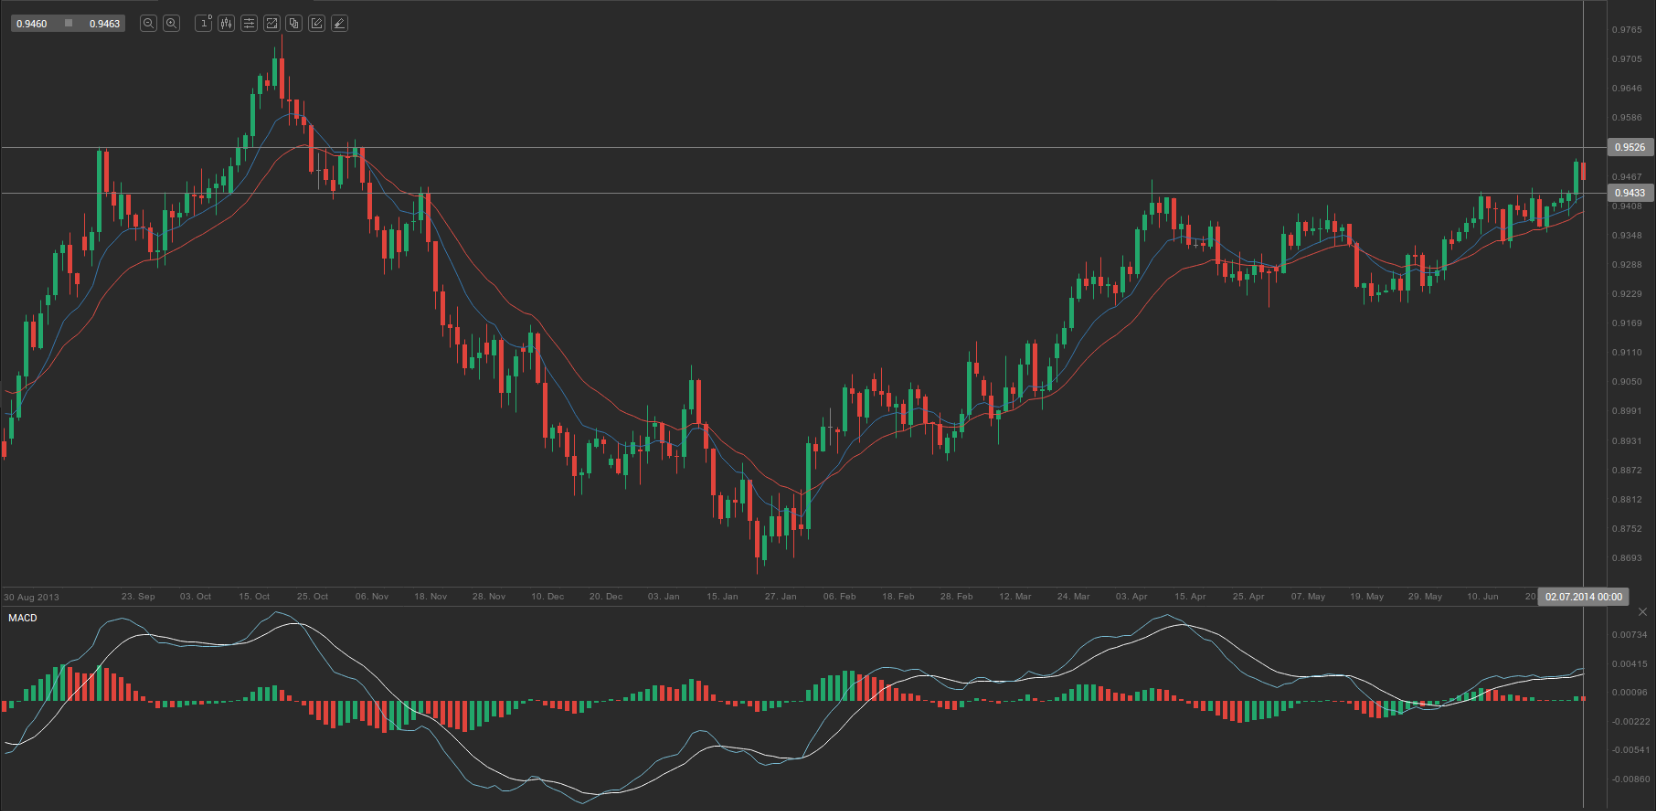Close the MACD indicator panel
This screenshot has width=1656, height=811.
point(1642,612)
